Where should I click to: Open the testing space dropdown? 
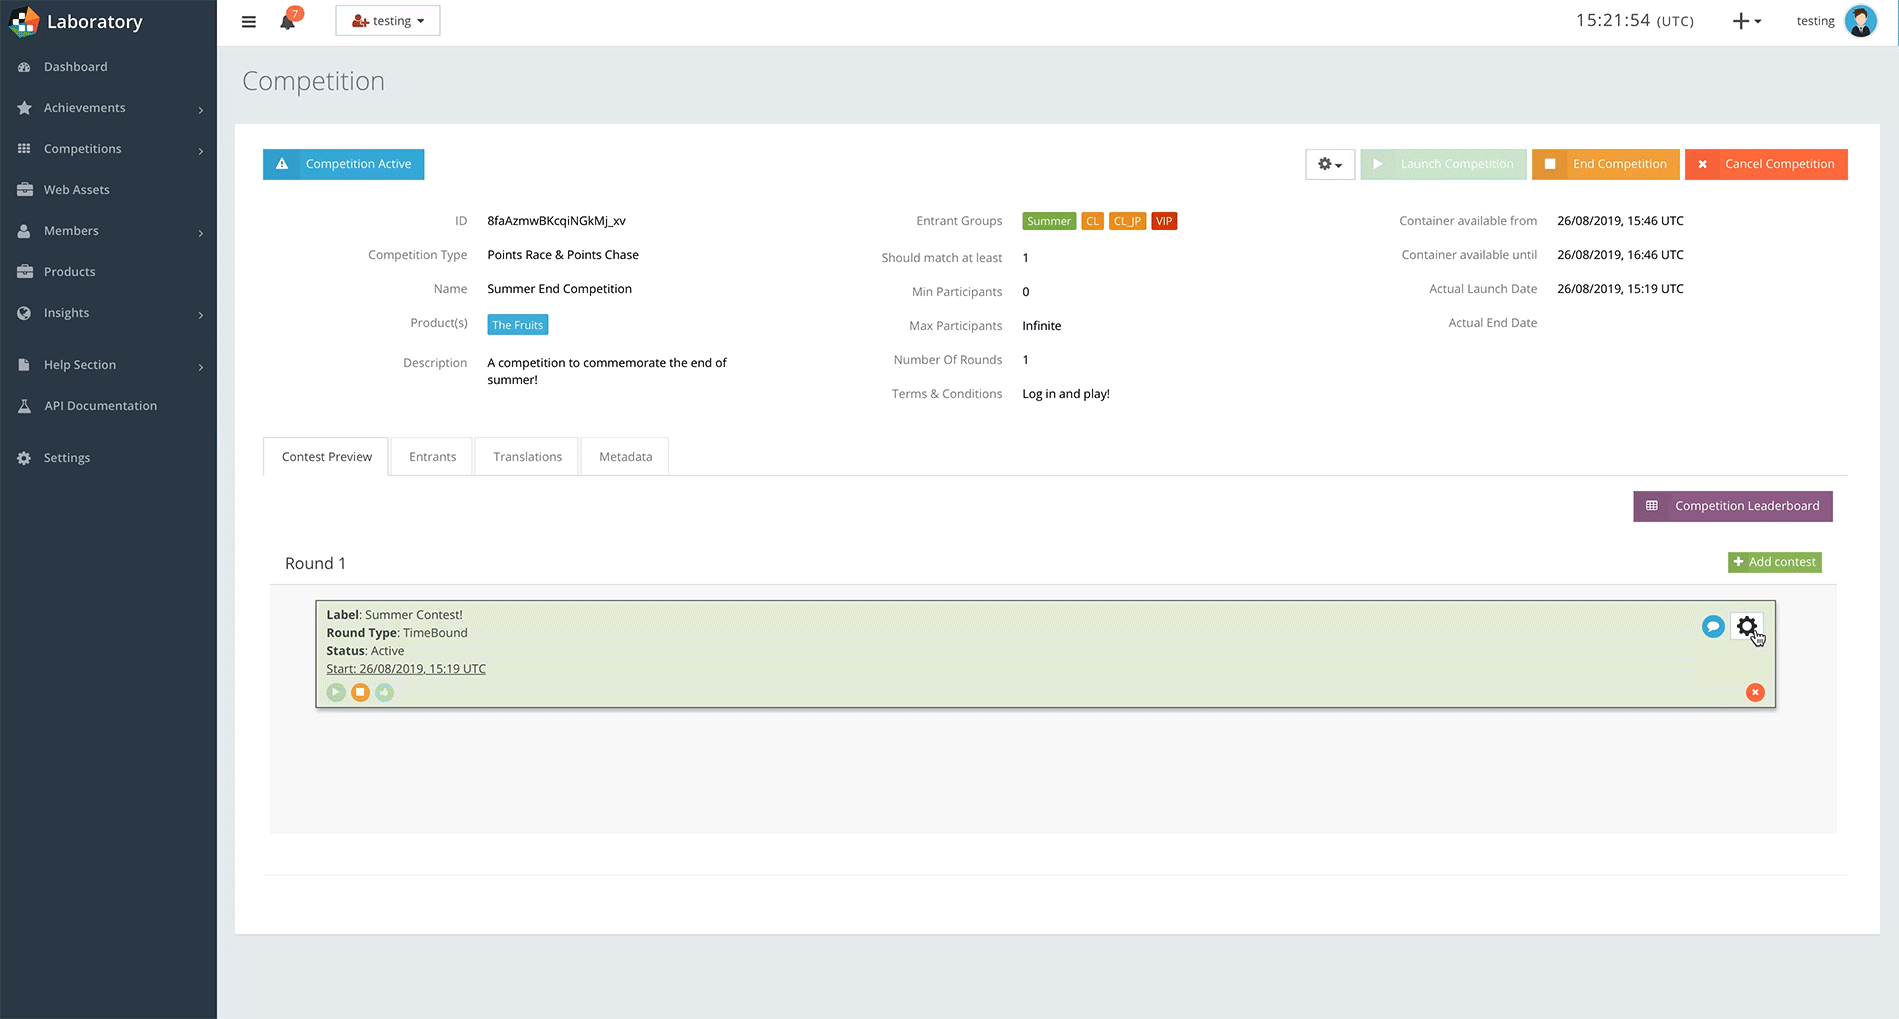click(x=388, y=21)
